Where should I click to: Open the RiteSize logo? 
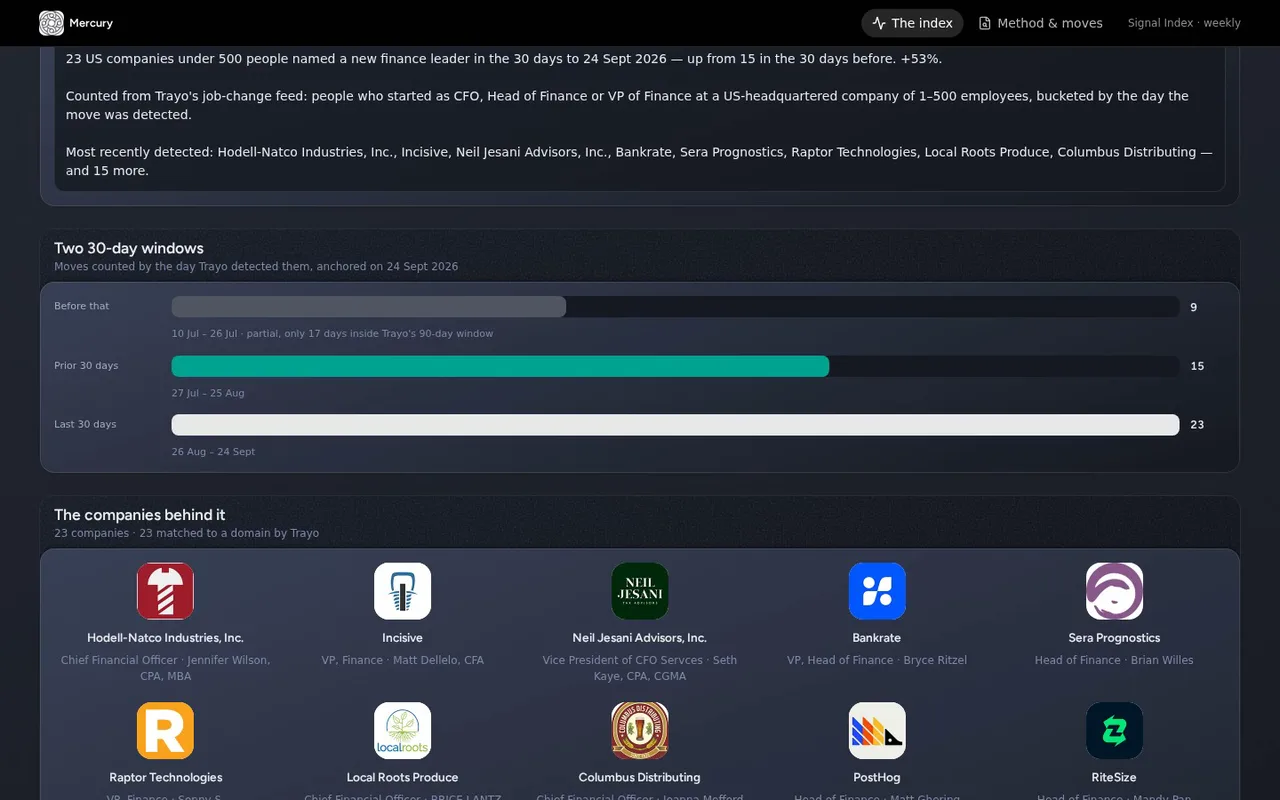coord(1114,731)
